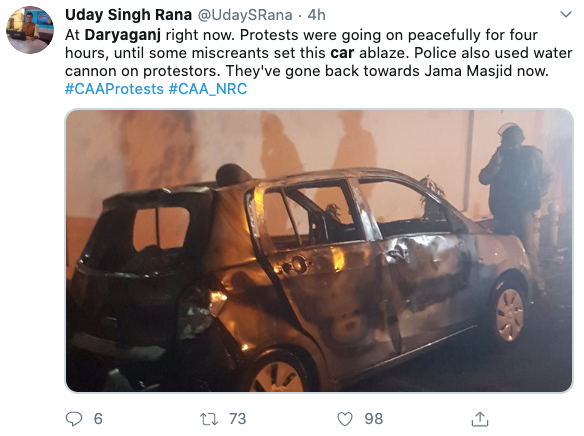Click the Uday Singh Rana display name

pos(128,15)
